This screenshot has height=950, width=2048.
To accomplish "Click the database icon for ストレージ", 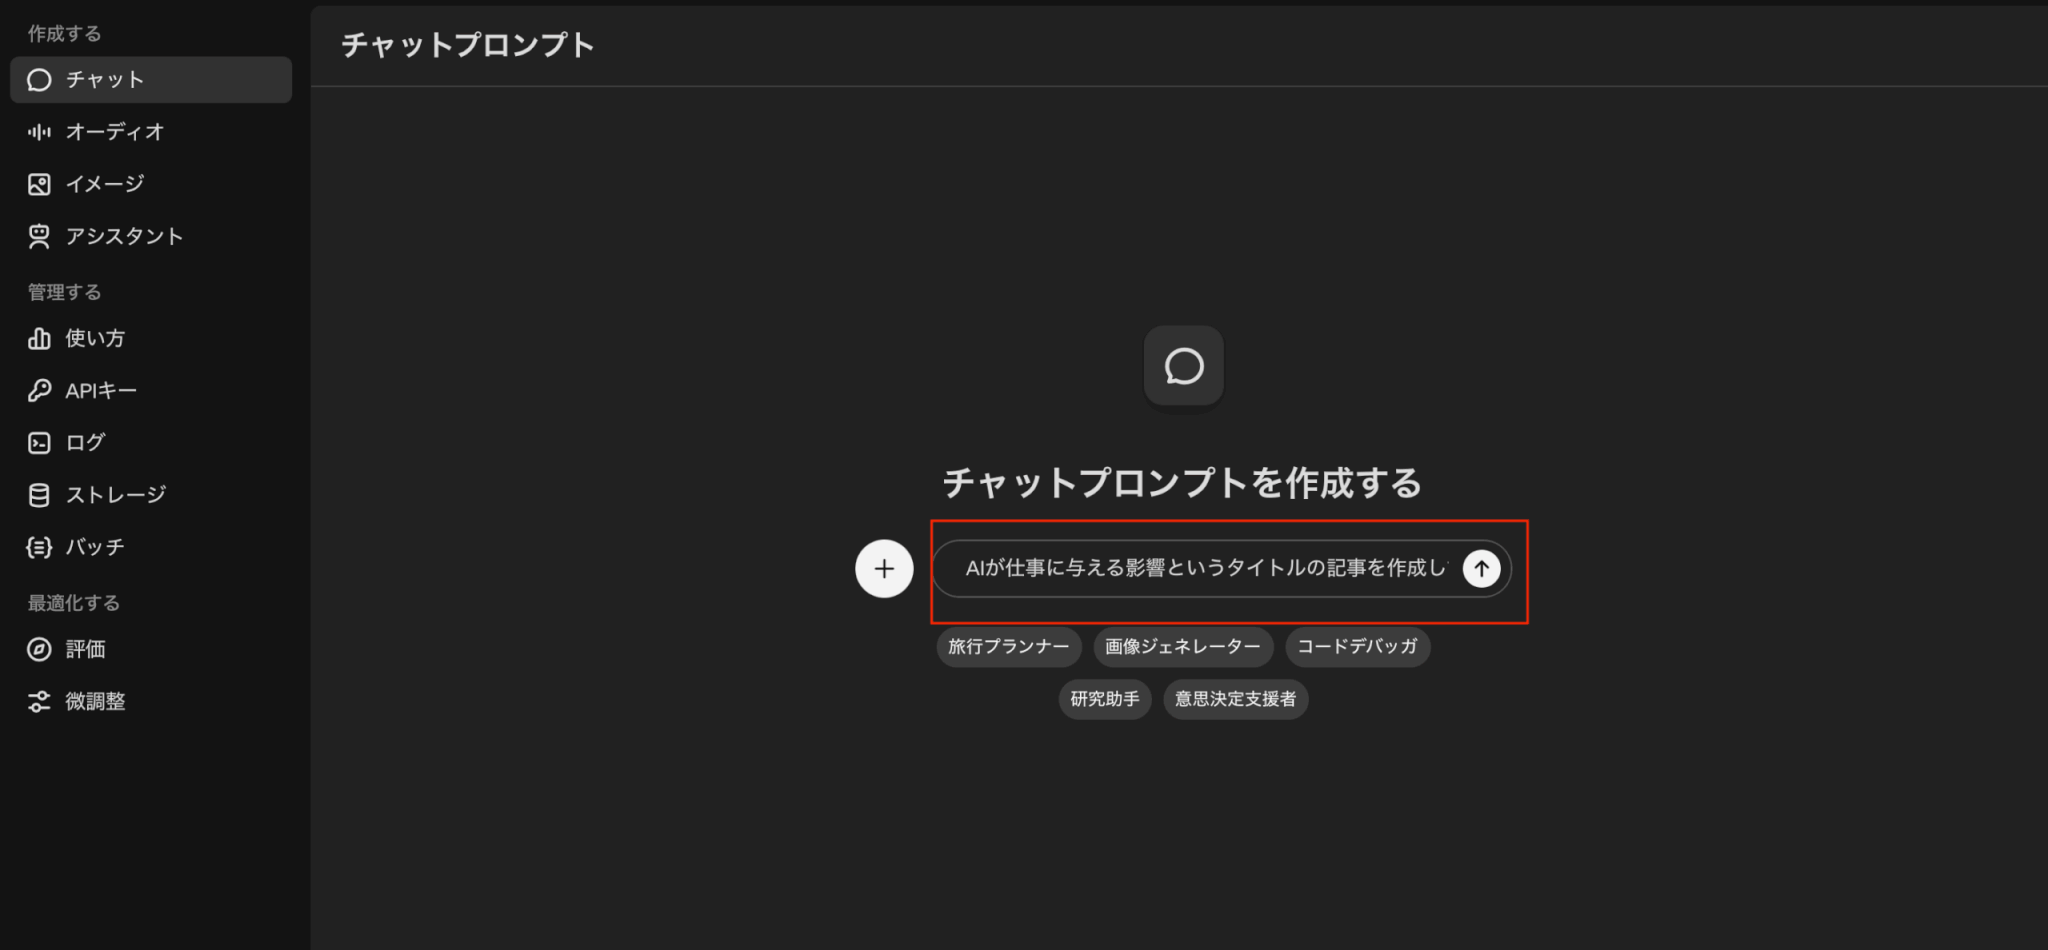I will pyautogui.click(x=39, y=495).
